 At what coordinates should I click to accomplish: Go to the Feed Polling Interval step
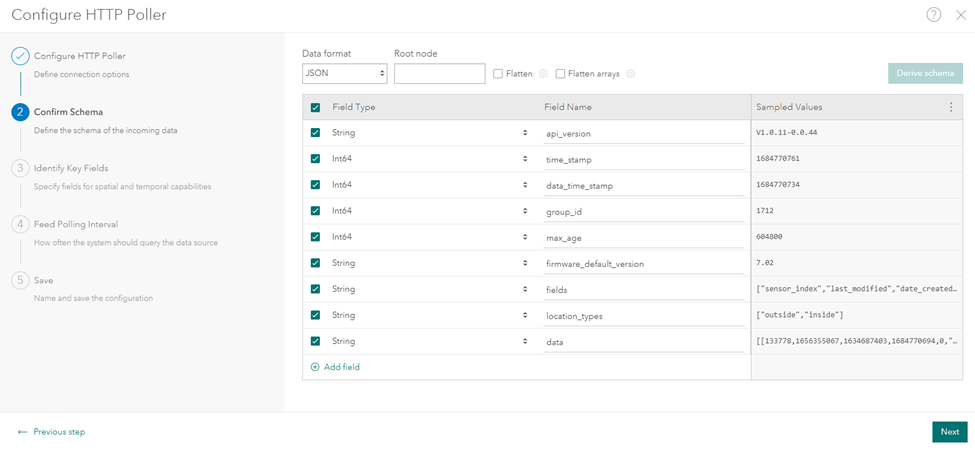[x=76, y=224]
